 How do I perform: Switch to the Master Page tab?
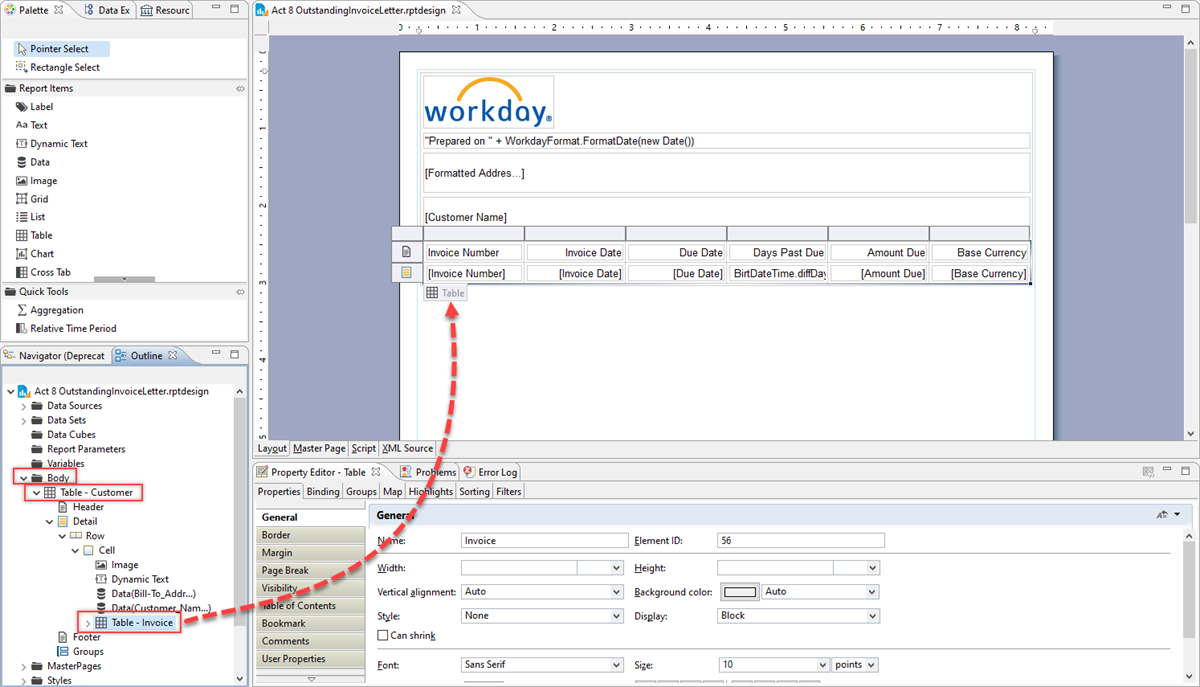click(320, 449)
